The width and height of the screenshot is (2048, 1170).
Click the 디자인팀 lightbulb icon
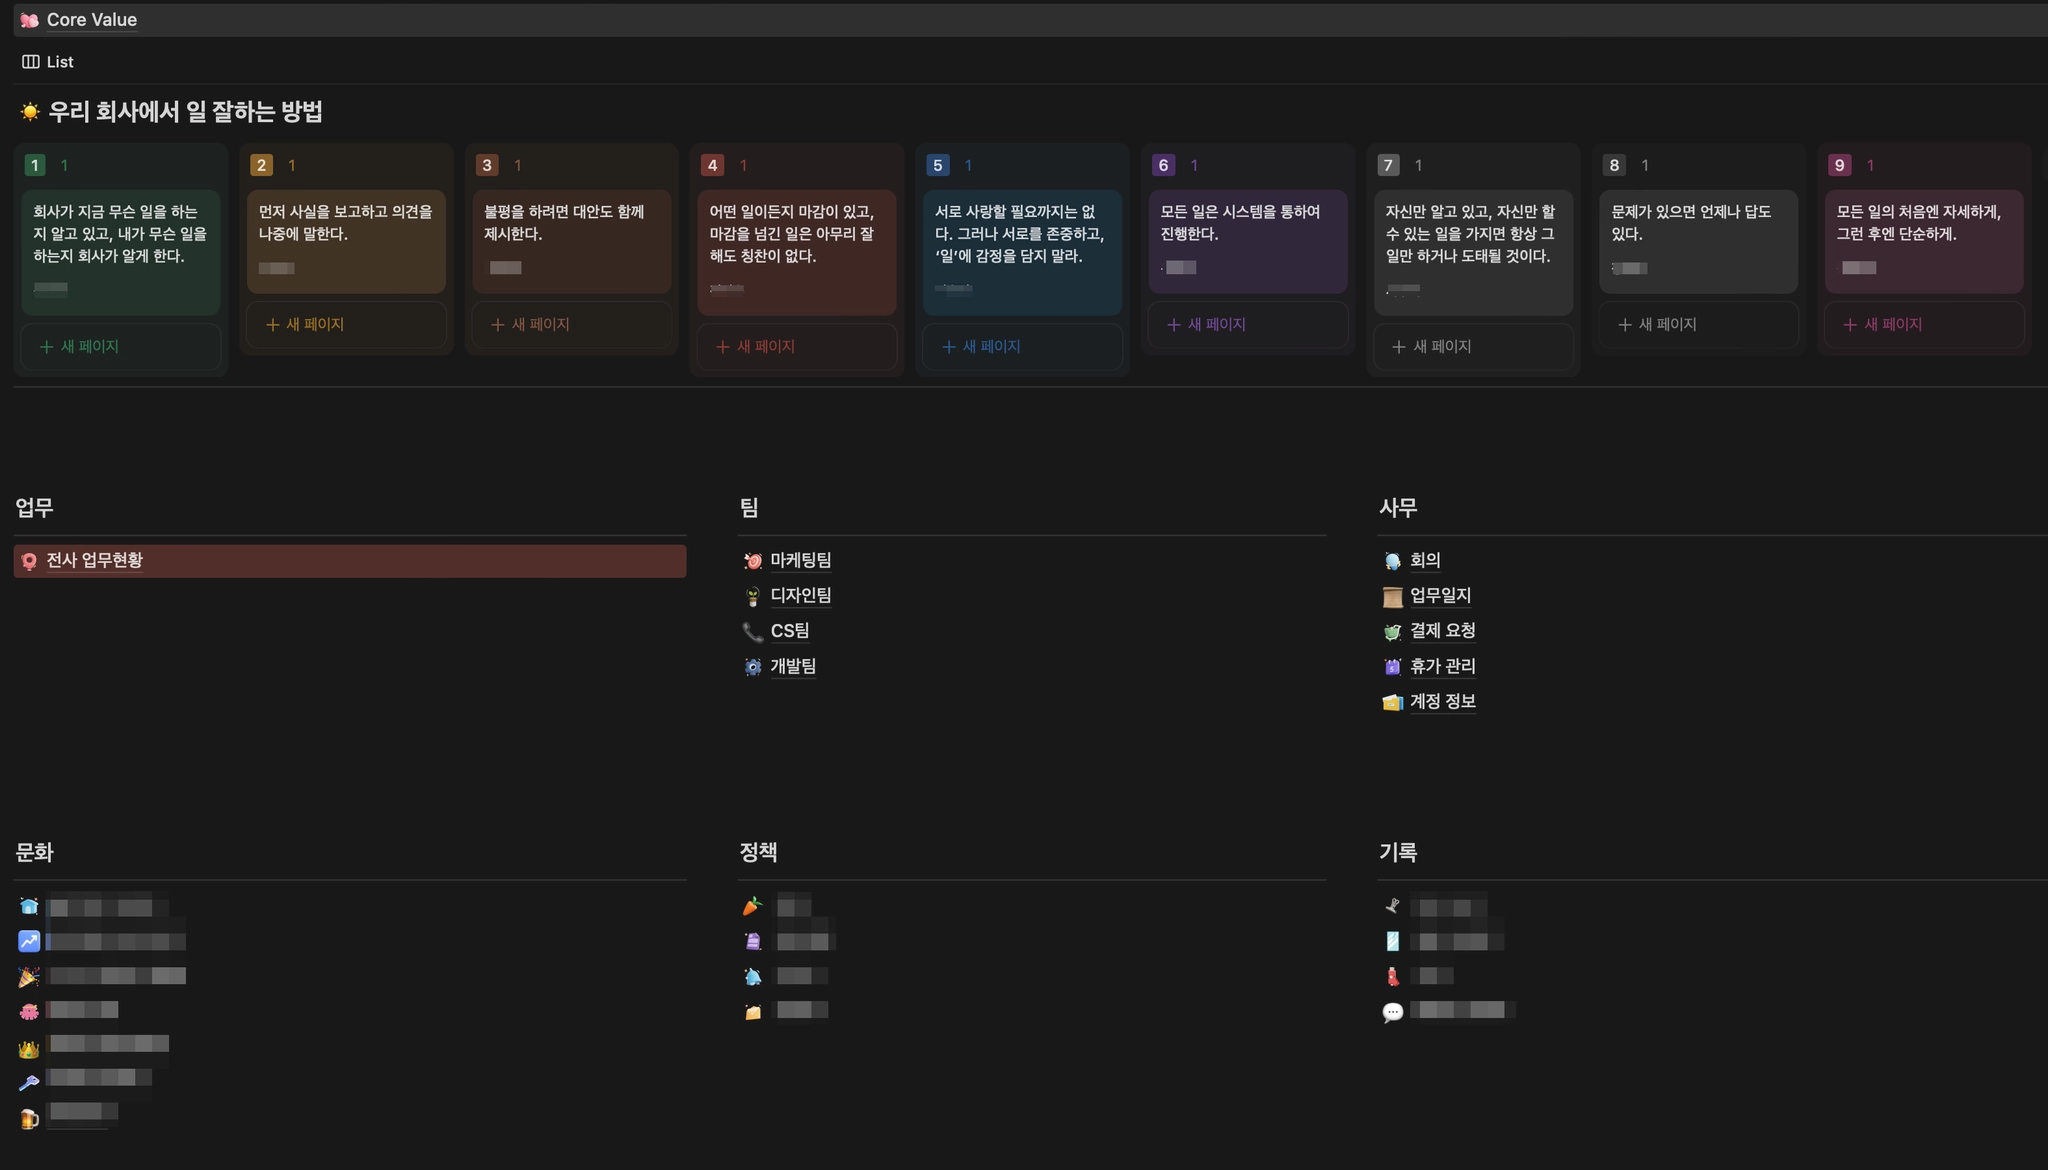coord(753,596)
